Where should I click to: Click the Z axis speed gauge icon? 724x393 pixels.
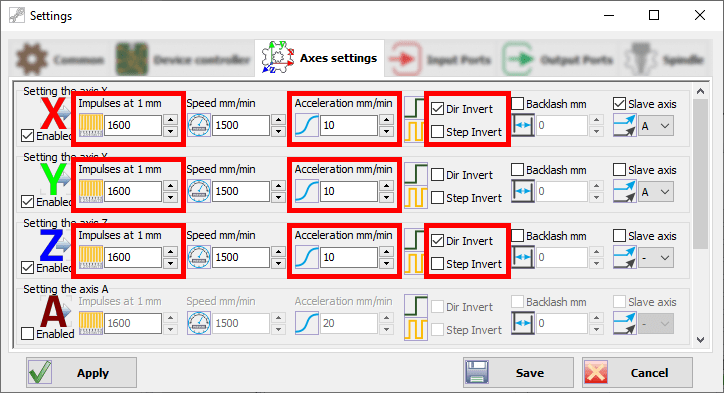point(199,257)
